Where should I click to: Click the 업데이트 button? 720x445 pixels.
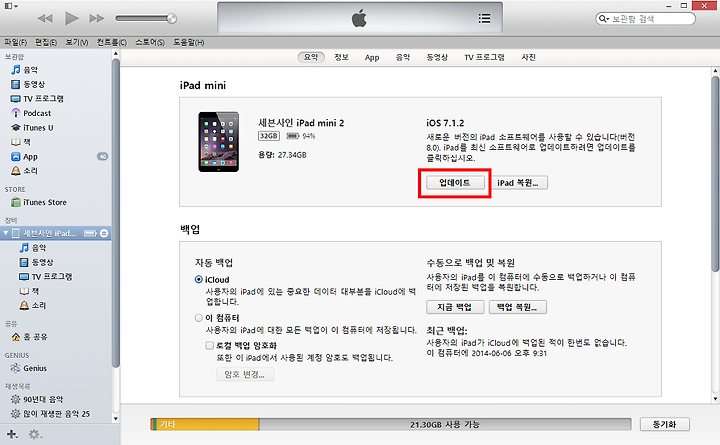point(455,183)
